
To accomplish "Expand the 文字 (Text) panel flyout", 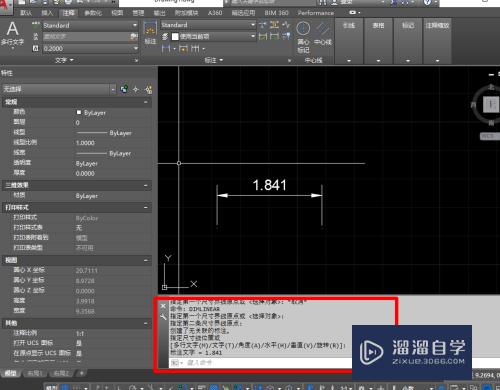I will pyautogui.click(x=64, y=60).
